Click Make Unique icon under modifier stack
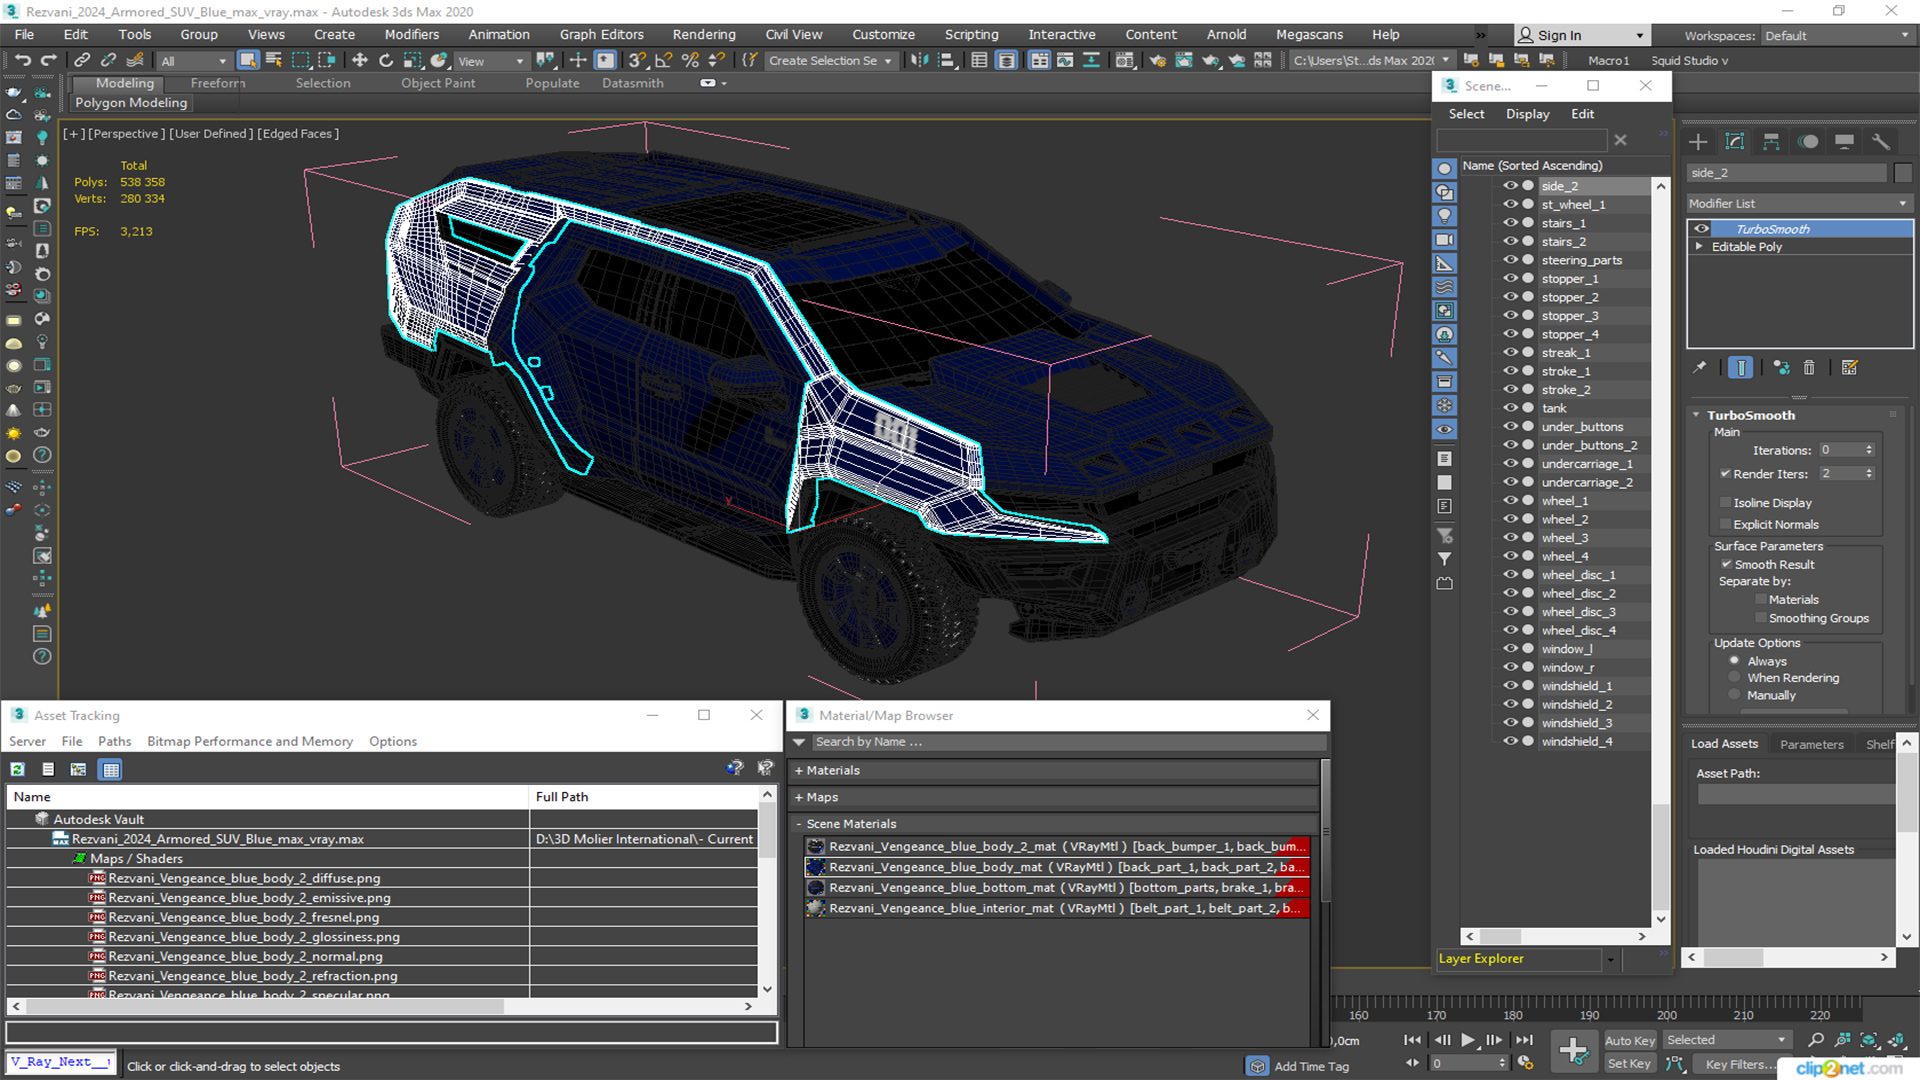The width and height of the screenshot is (1920, 1080). tap(1781, 368)
